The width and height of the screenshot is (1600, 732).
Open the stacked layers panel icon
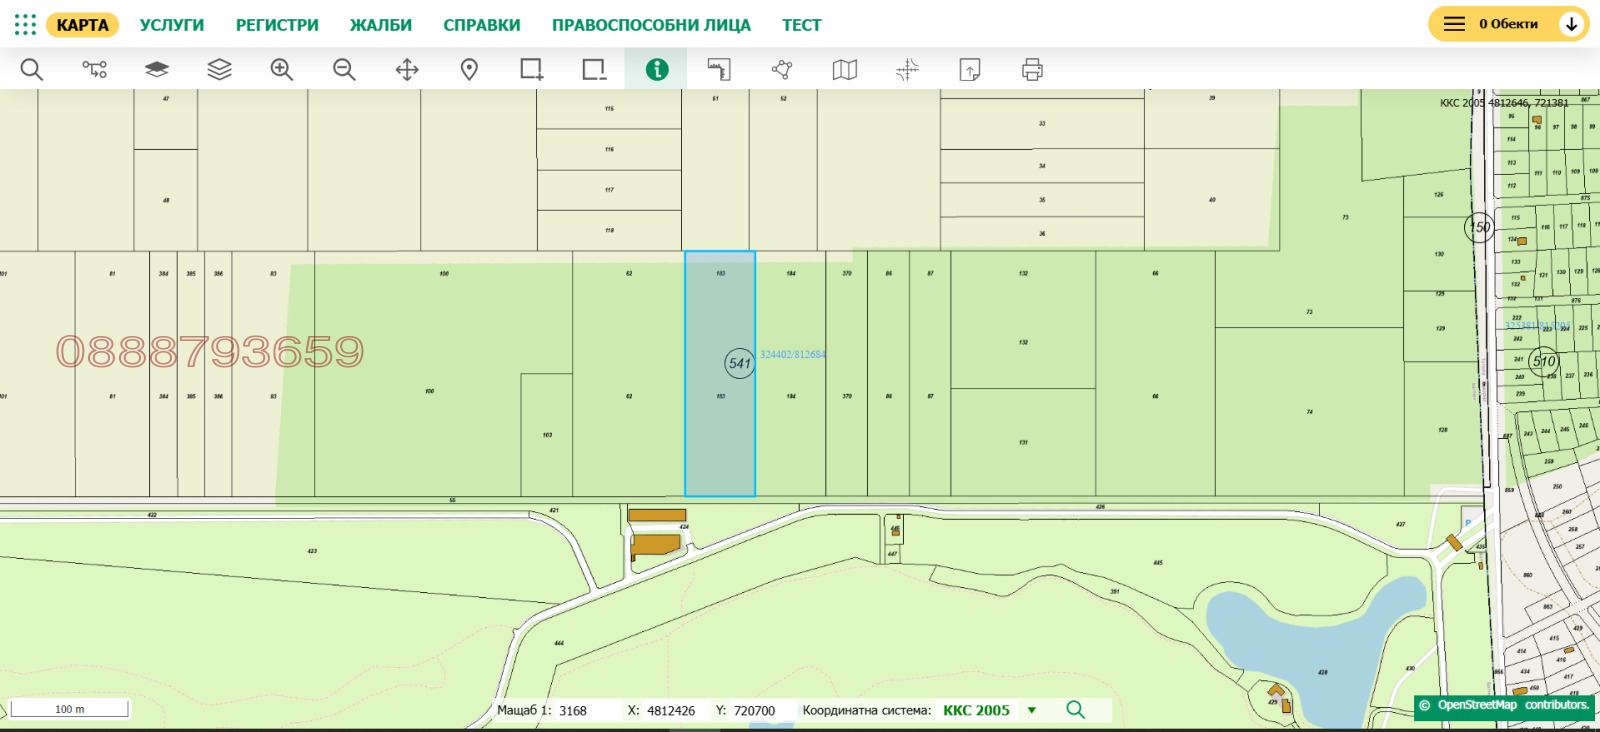[x=219, y=69]
